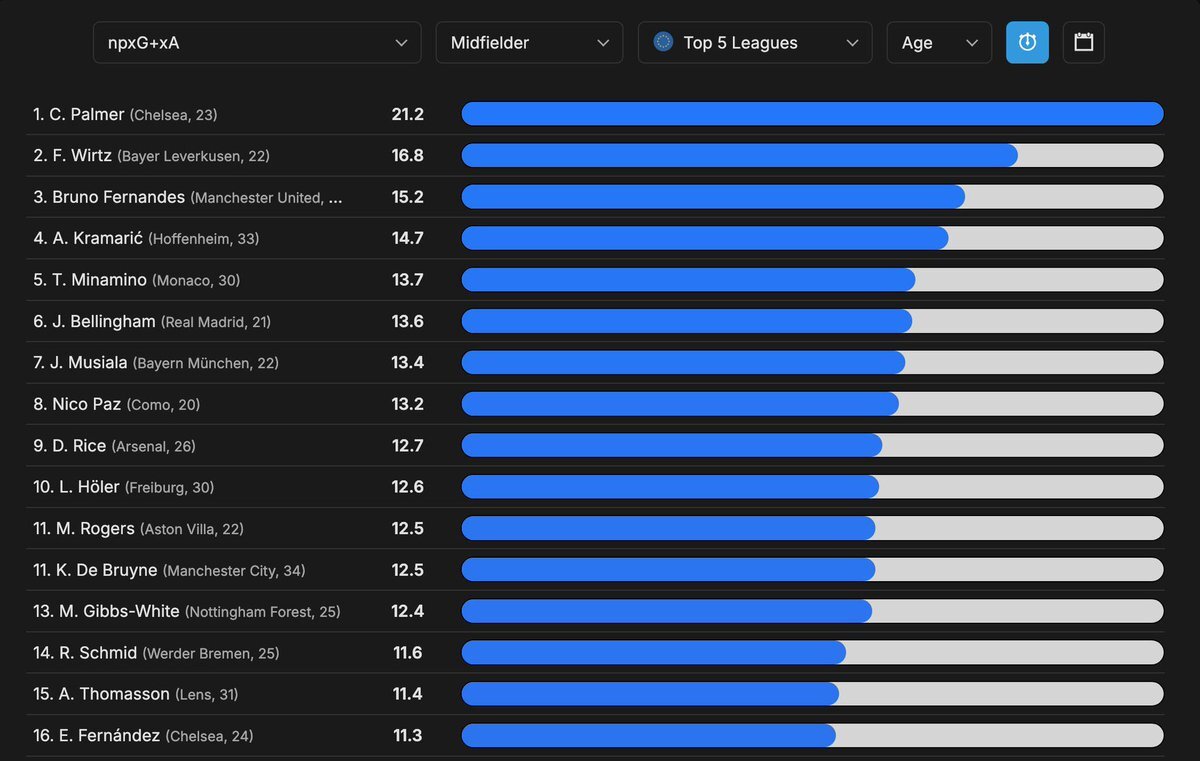Click the calendar icon button

click(1083, 43)
